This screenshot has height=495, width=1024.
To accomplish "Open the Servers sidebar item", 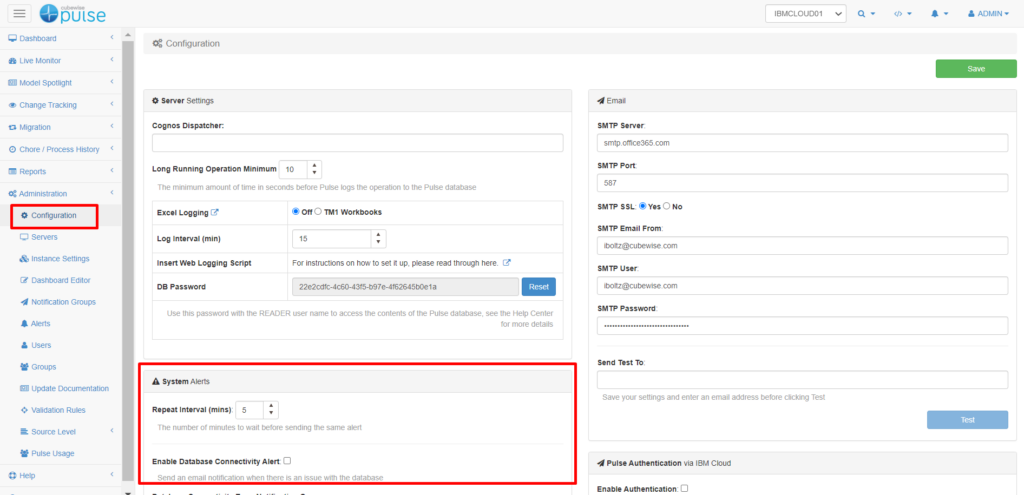I will [44, 237].
